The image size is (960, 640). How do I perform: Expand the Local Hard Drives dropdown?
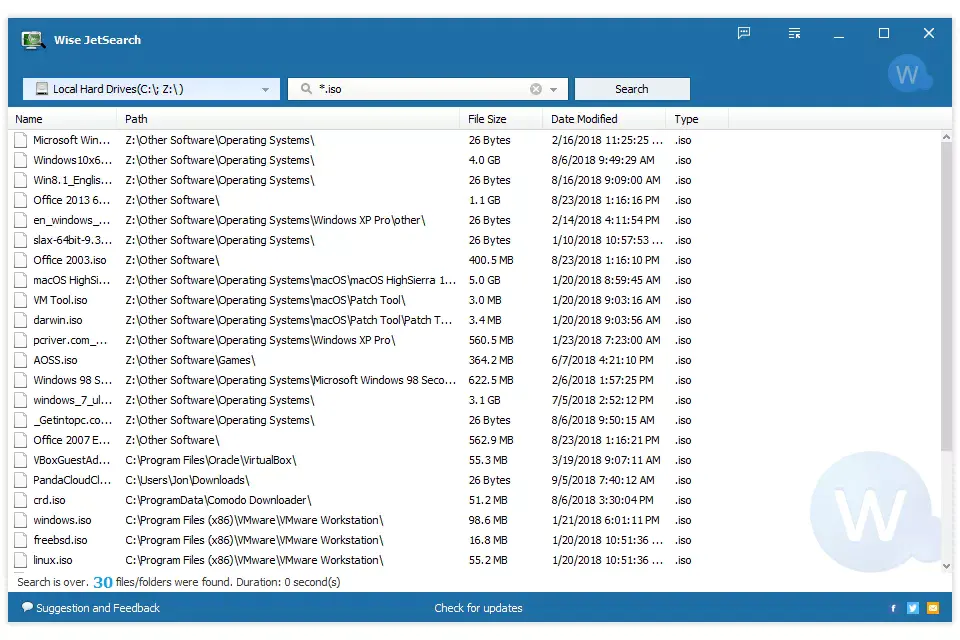pos(265,89)
